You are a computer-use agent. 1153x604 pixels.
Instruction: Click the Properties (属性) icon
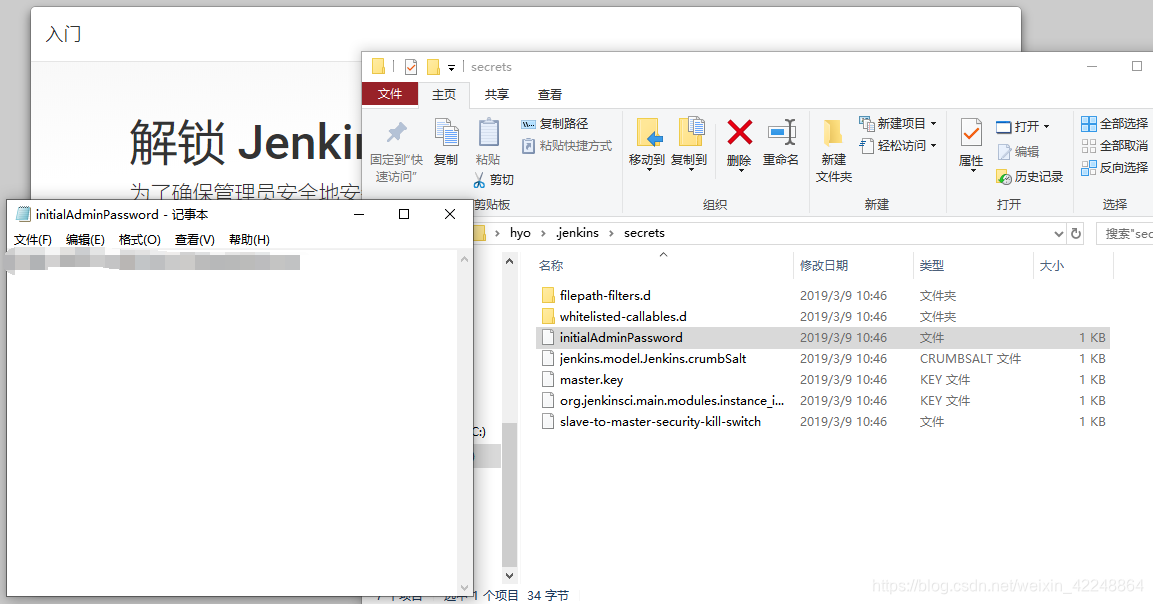[x=971, y=133]
